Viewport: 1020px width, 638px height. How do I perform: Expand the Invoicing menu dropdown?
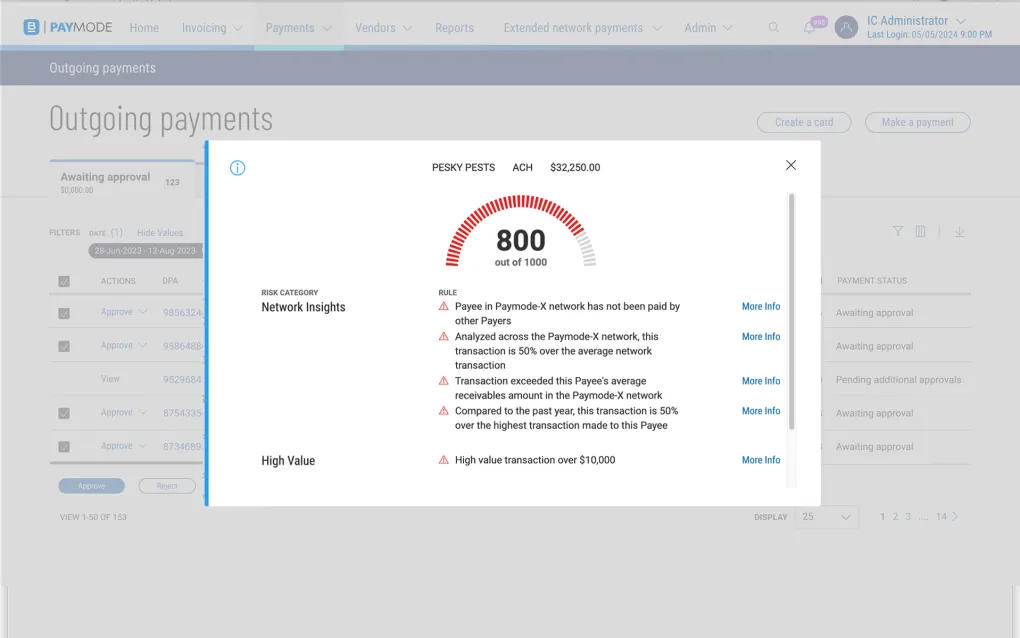(x=212, y=28)
